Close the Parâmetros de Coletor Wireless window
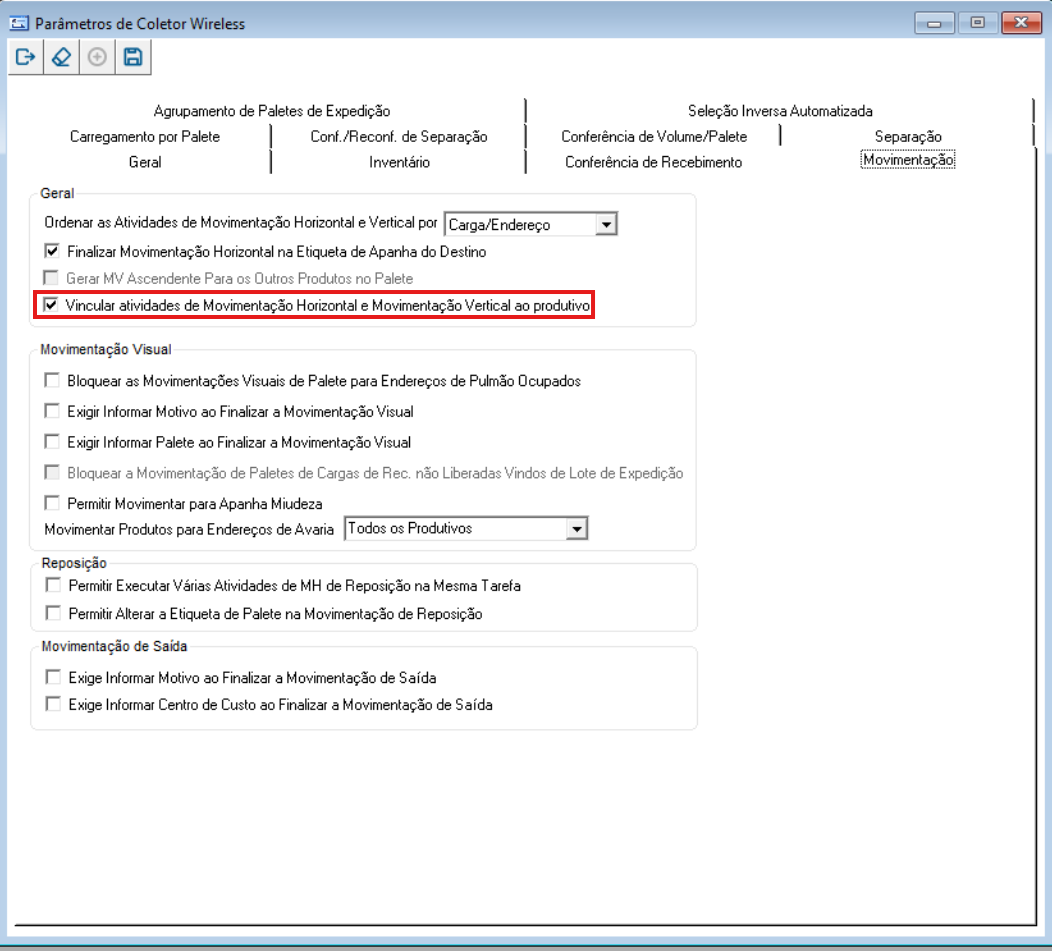 point(1021,23)
